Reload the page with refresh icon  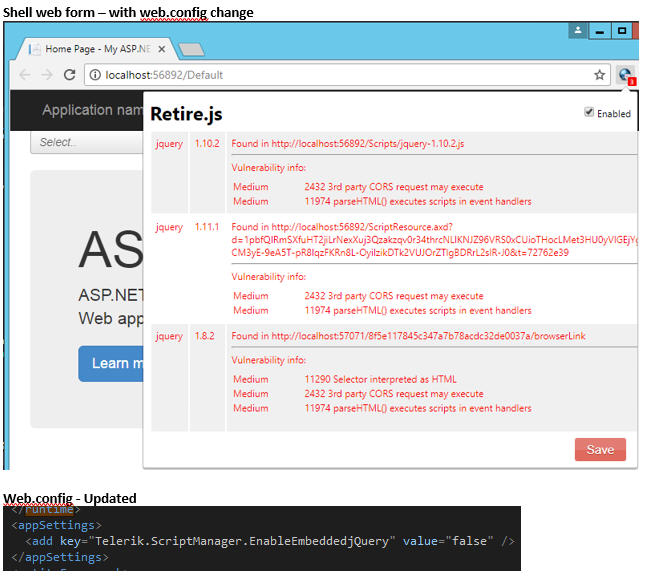tap(69, 75)
